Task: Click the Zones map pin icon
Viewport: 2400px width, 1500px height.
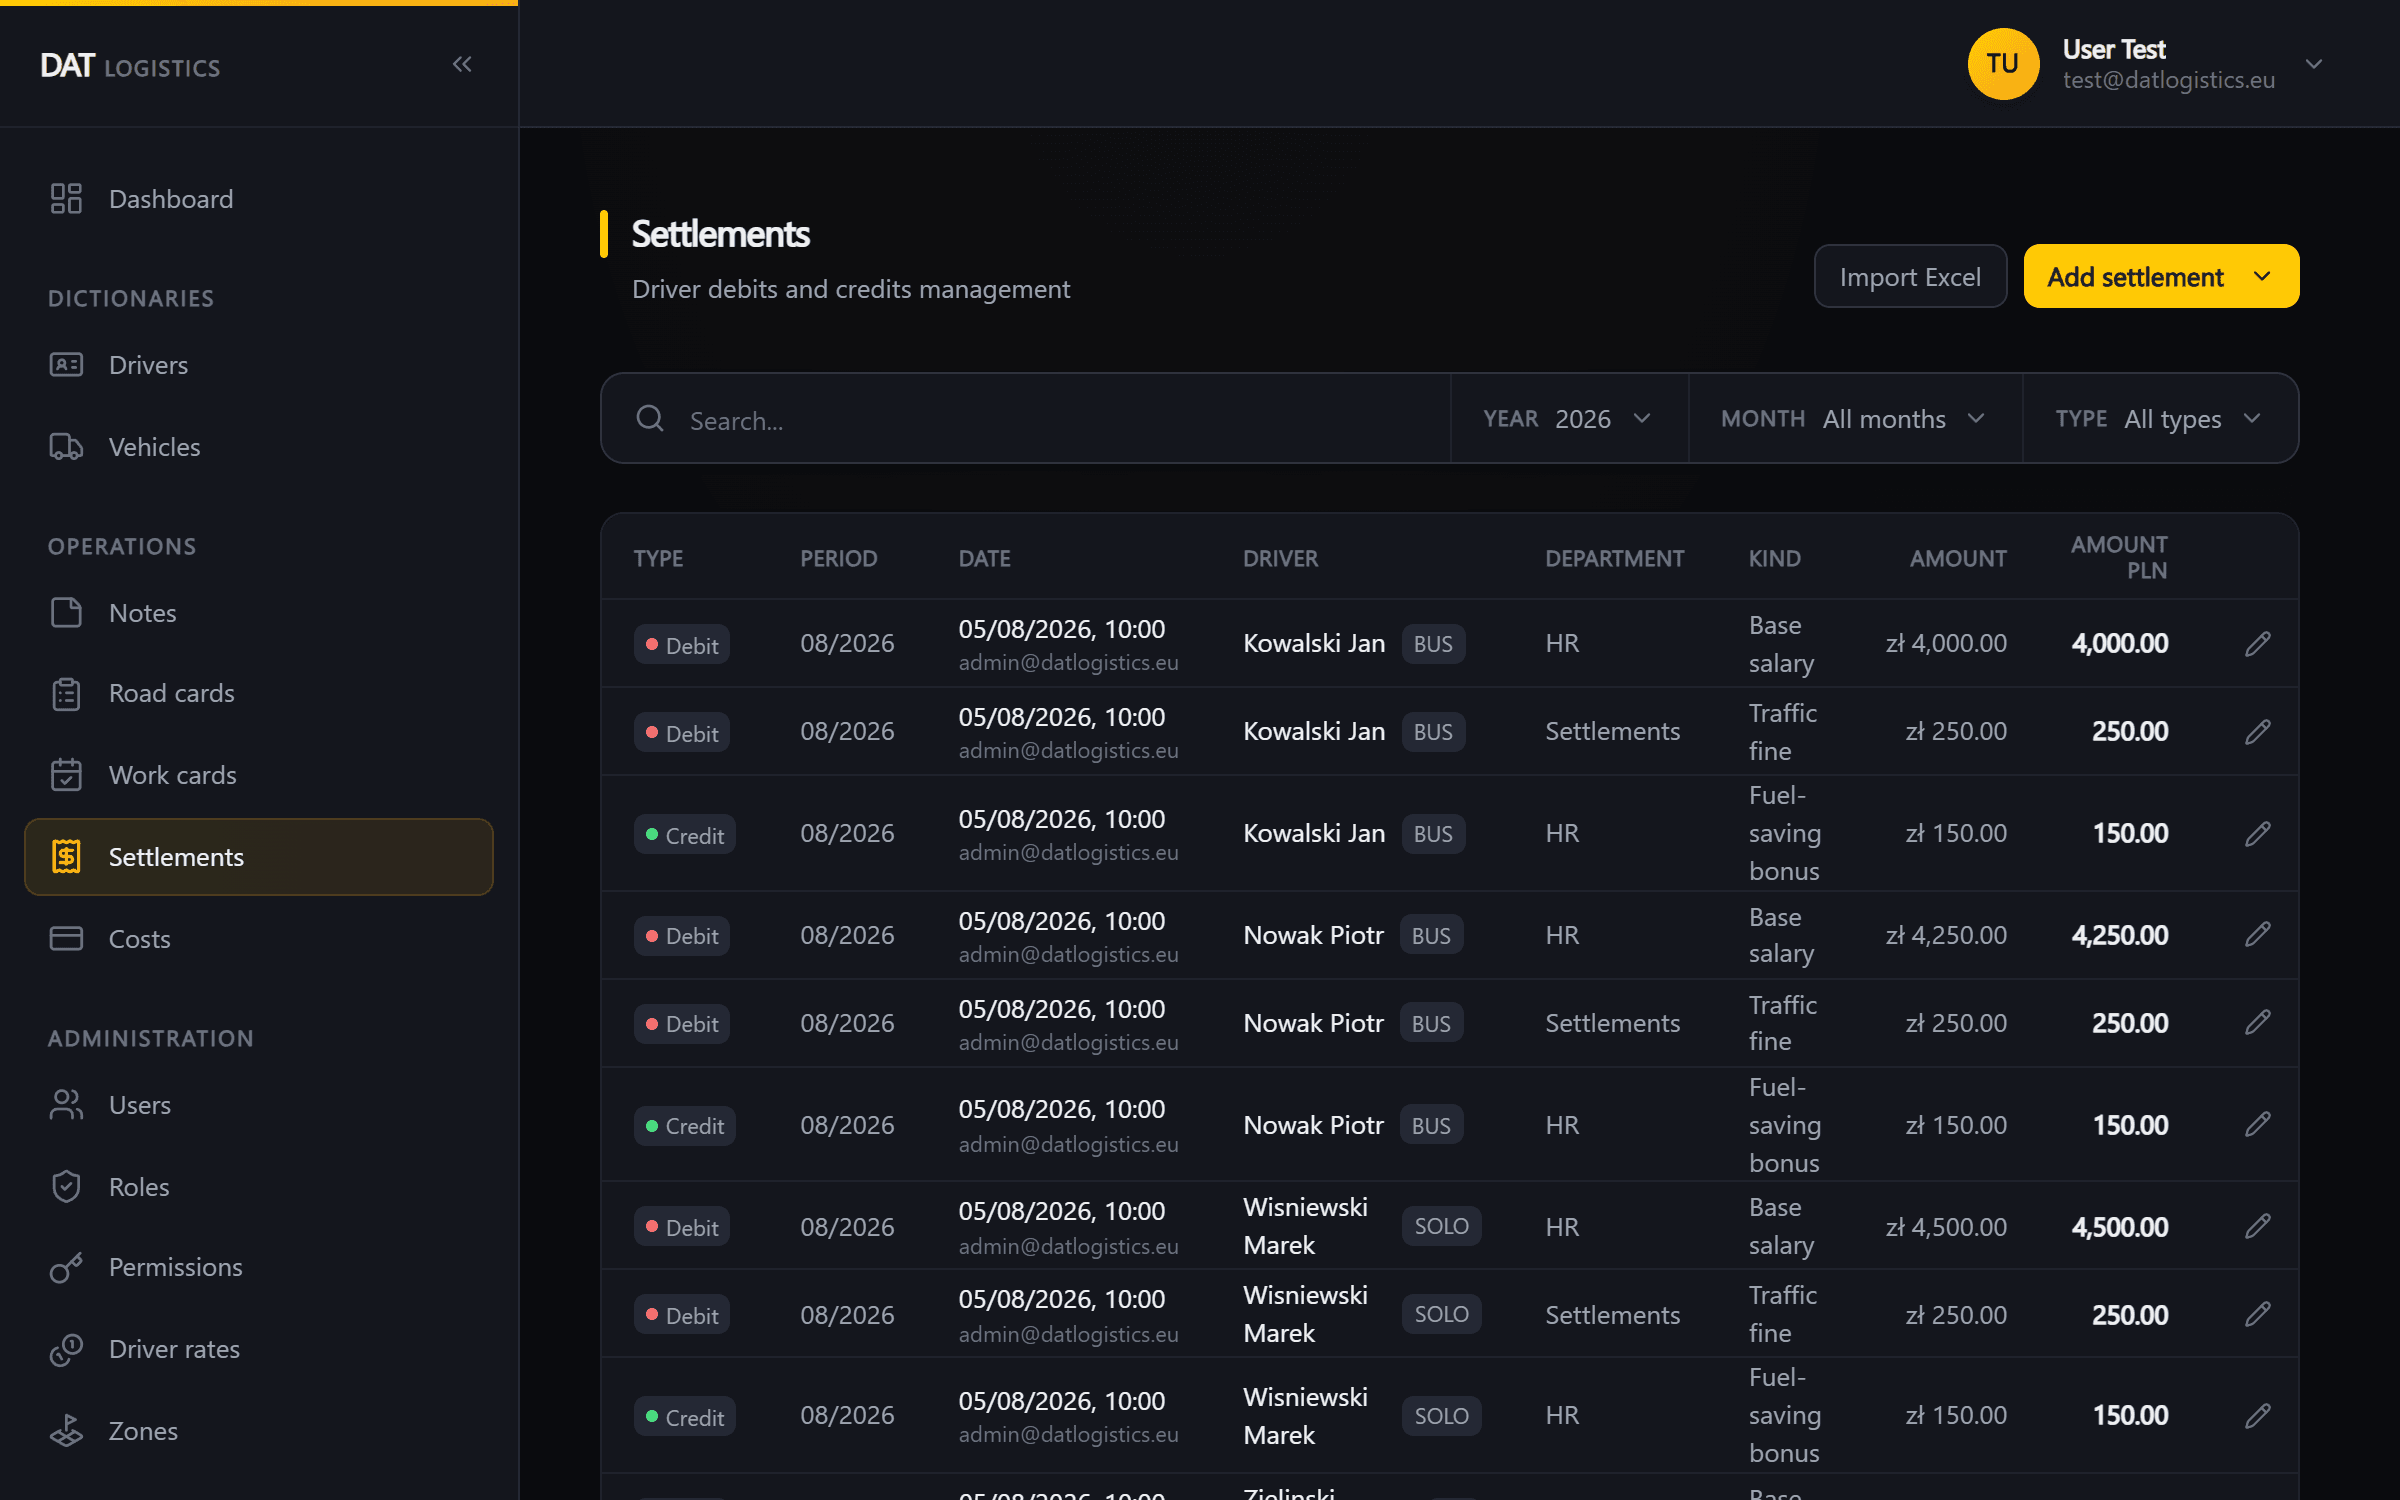Action: [x=66, y=1431]
